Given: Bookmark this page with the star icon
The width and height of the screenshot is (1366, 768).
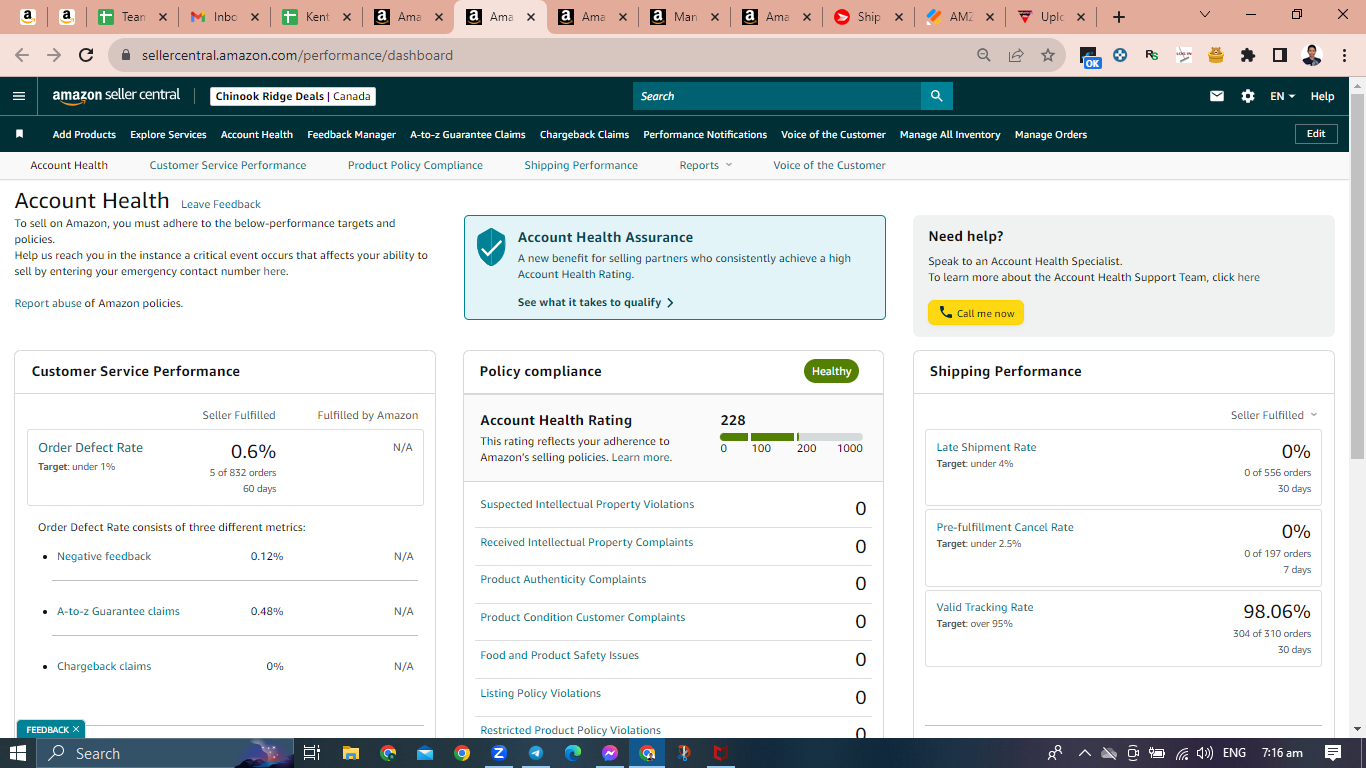Looking at the screenshot, I should coord(1048,55).
